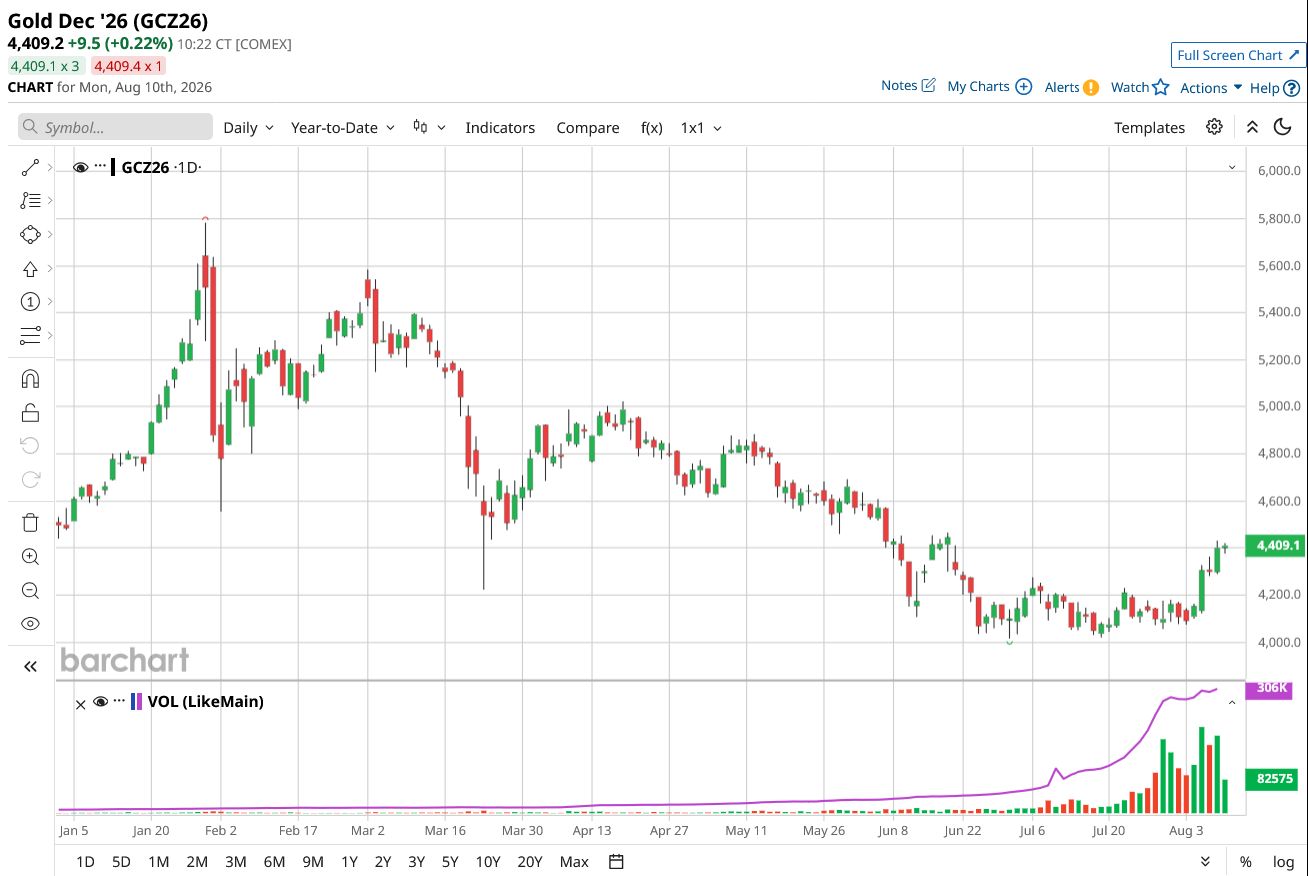Image resolution: width=1308 pixels, height=876 pixels.
Task: Click the Full Screen Chart button
Action: coord(1238,55)
